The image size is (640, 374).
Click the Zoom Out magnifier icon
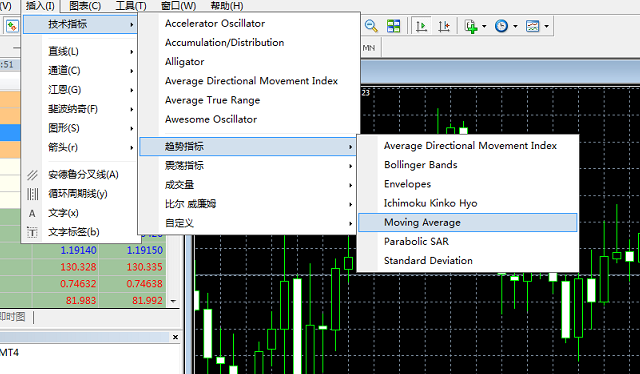(x=371, y=26)
